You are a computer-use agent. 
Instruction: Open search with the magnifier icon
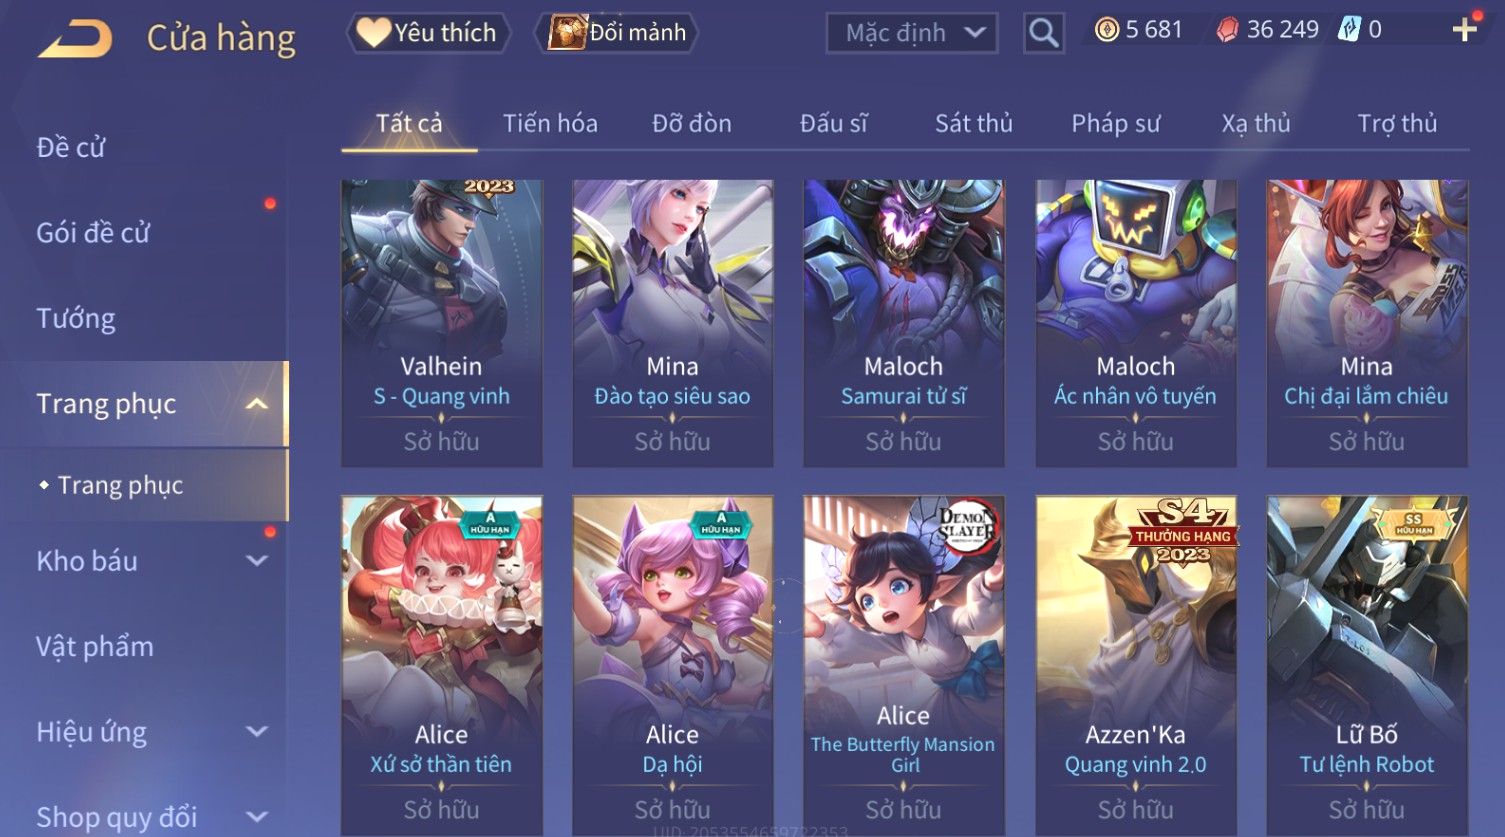(1043, 33)
